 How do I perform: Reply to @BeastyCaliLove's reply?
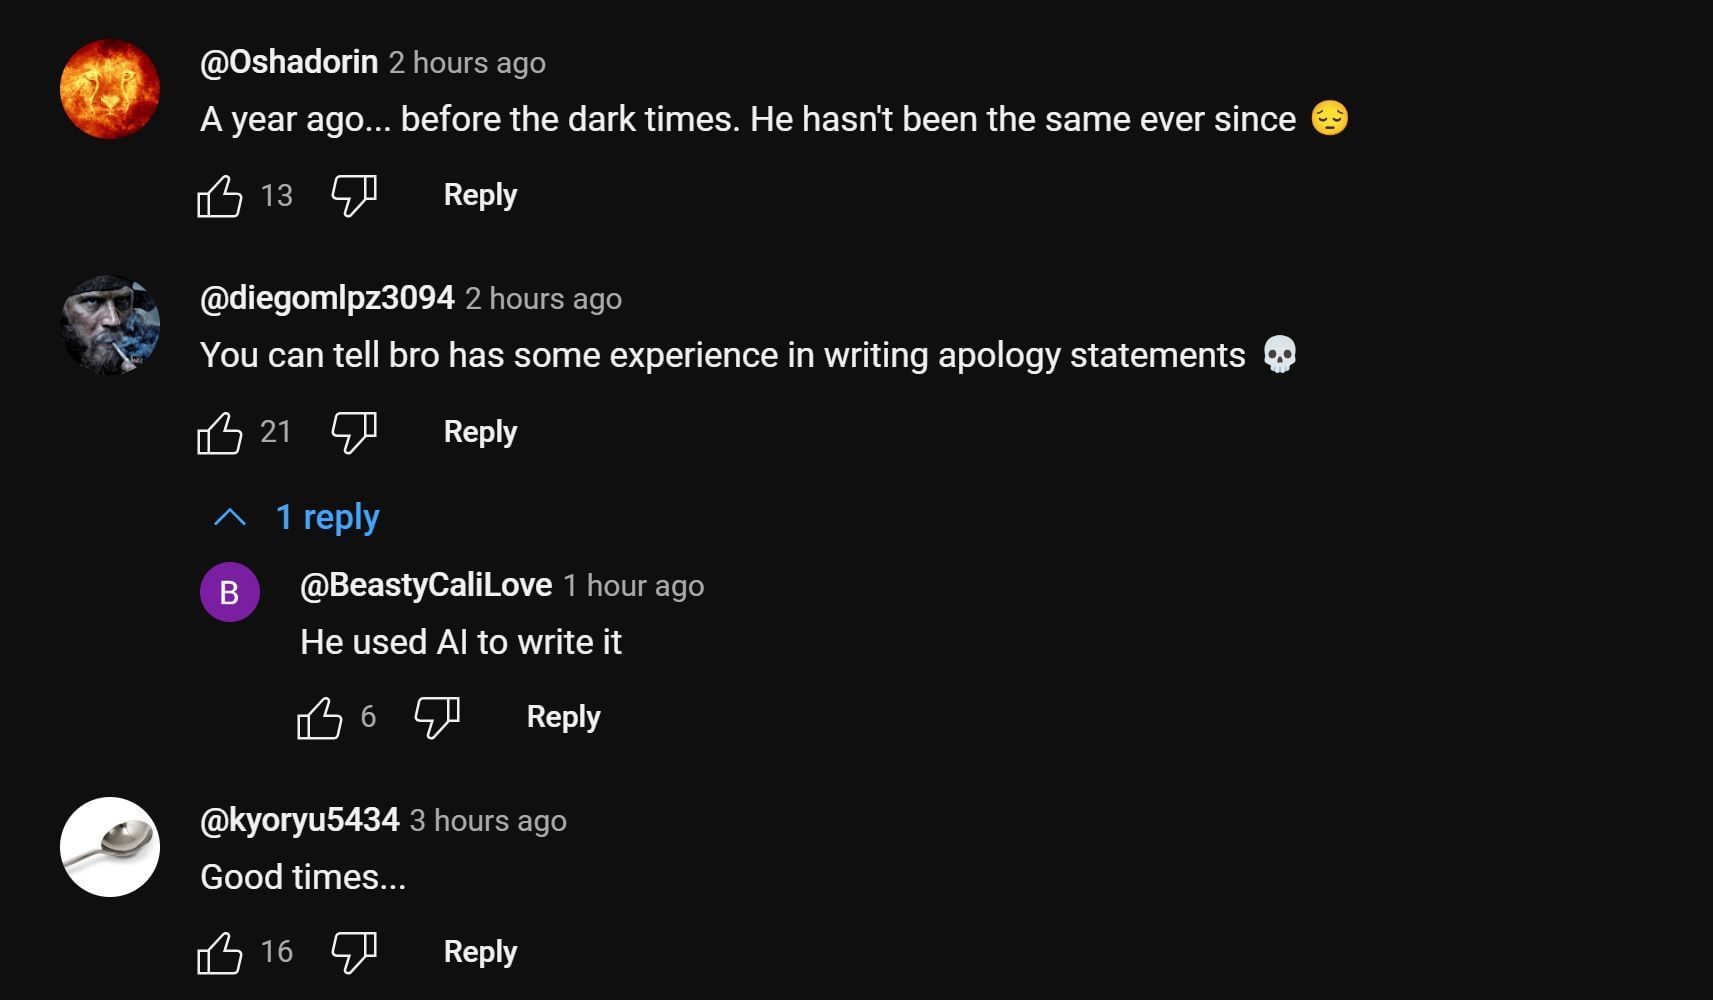point(563,717)
